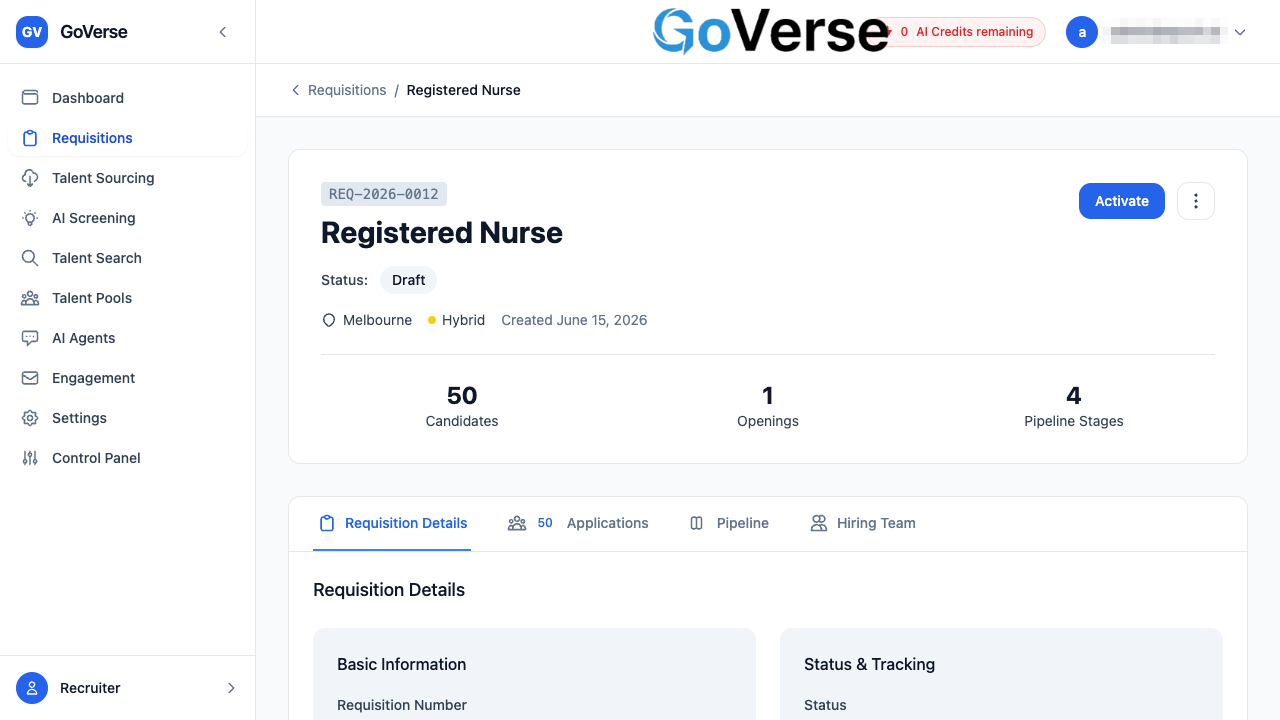The width and height of the screenshot is (1280, 720).
Task: Click the Talent Pools people icon
Action: pyautogui.click(x=30, y=298)
